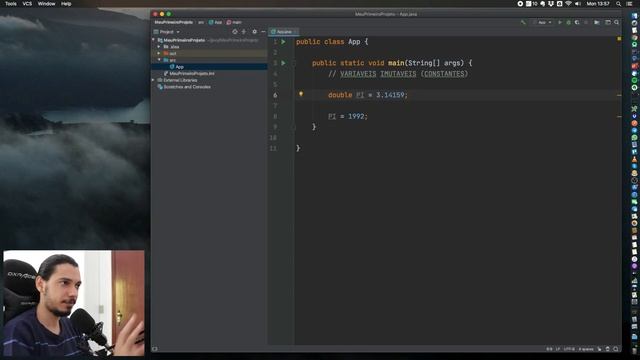Close the App.java editor tab
The height and width of the screenshot is (360, 640).
click(296, 32)
